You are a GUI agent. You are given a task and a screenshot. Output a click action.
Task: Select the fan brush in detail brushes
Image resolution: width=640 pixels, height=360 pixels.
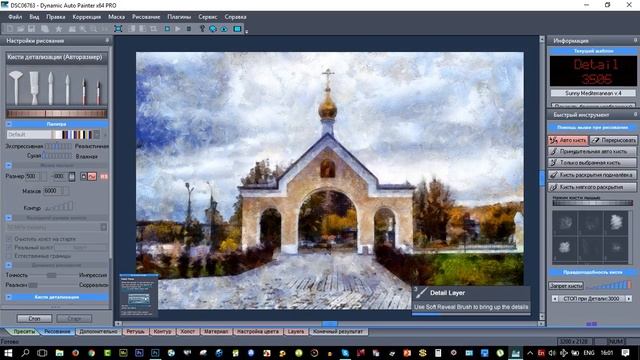(x=16, y=87)
